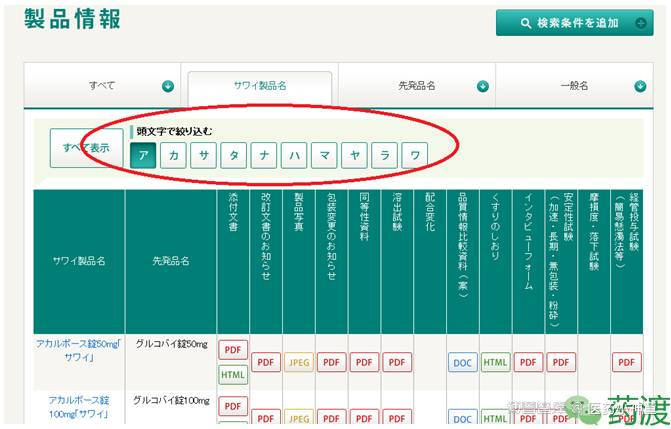Select the サワイ製品名 tab

pyautogui.click(x=260, y=86)
